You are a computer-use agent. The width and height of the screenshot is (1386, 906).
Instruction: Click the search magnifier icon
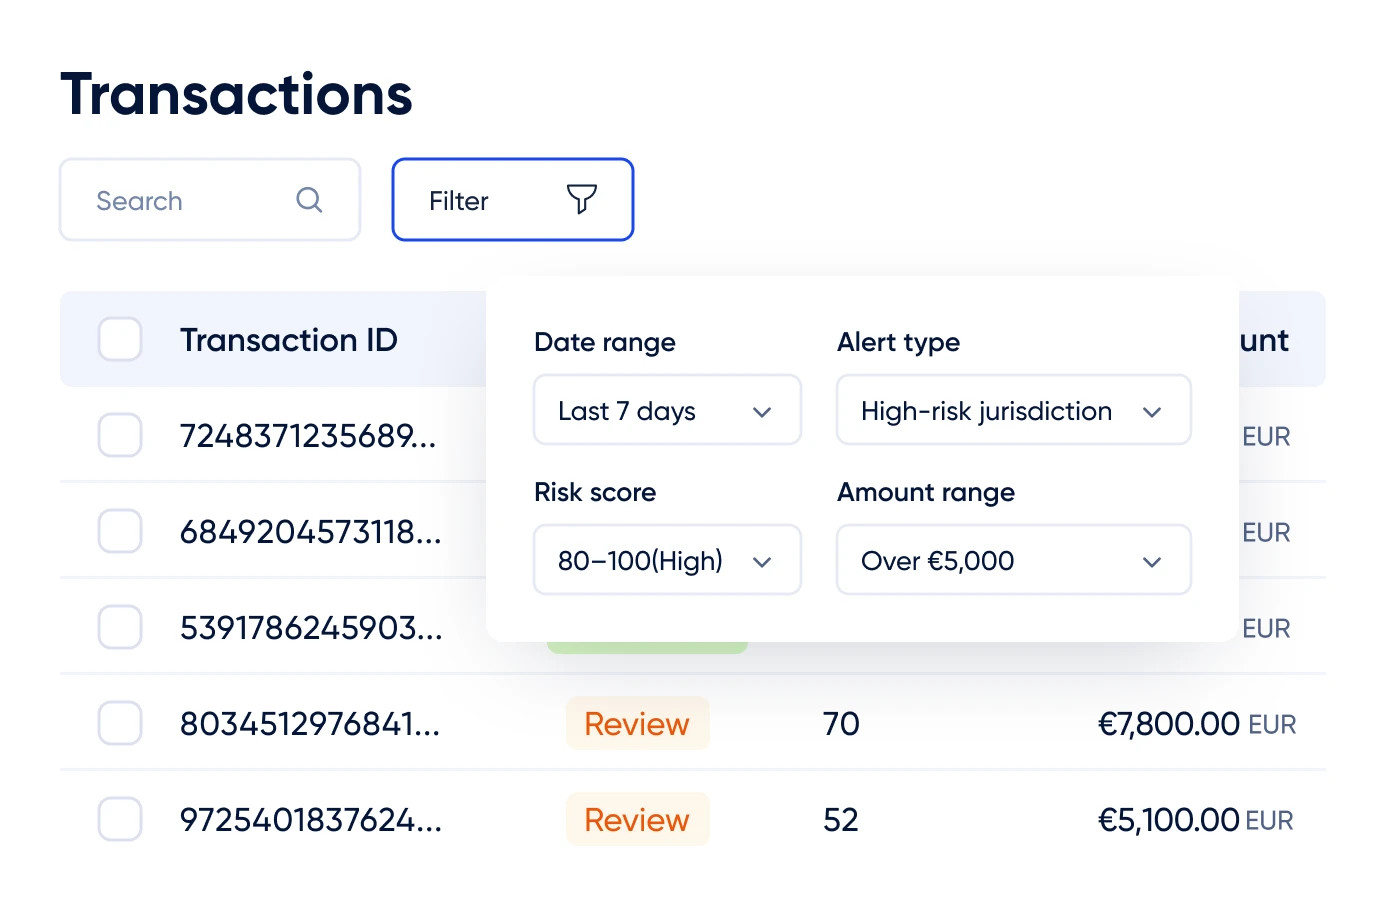coord(309,200)
